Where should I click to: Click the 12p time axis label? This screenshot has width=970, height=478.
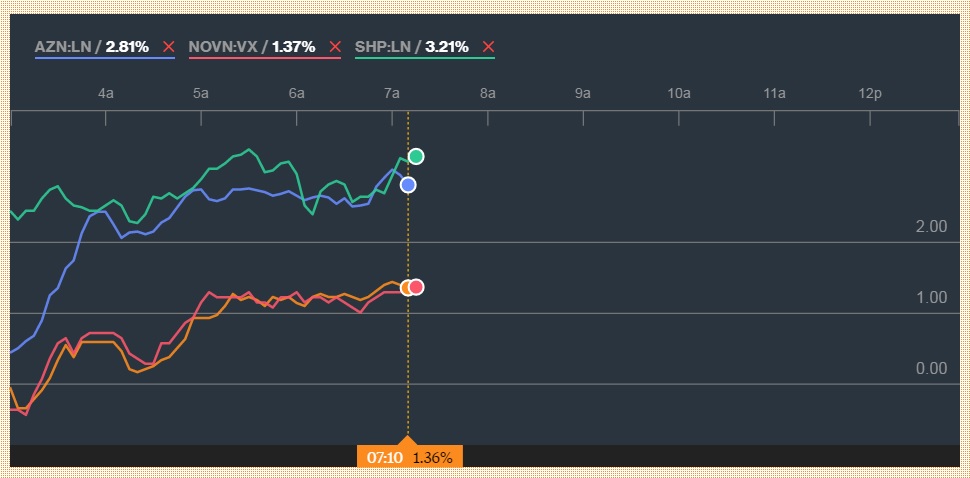[x=870, y=94]
